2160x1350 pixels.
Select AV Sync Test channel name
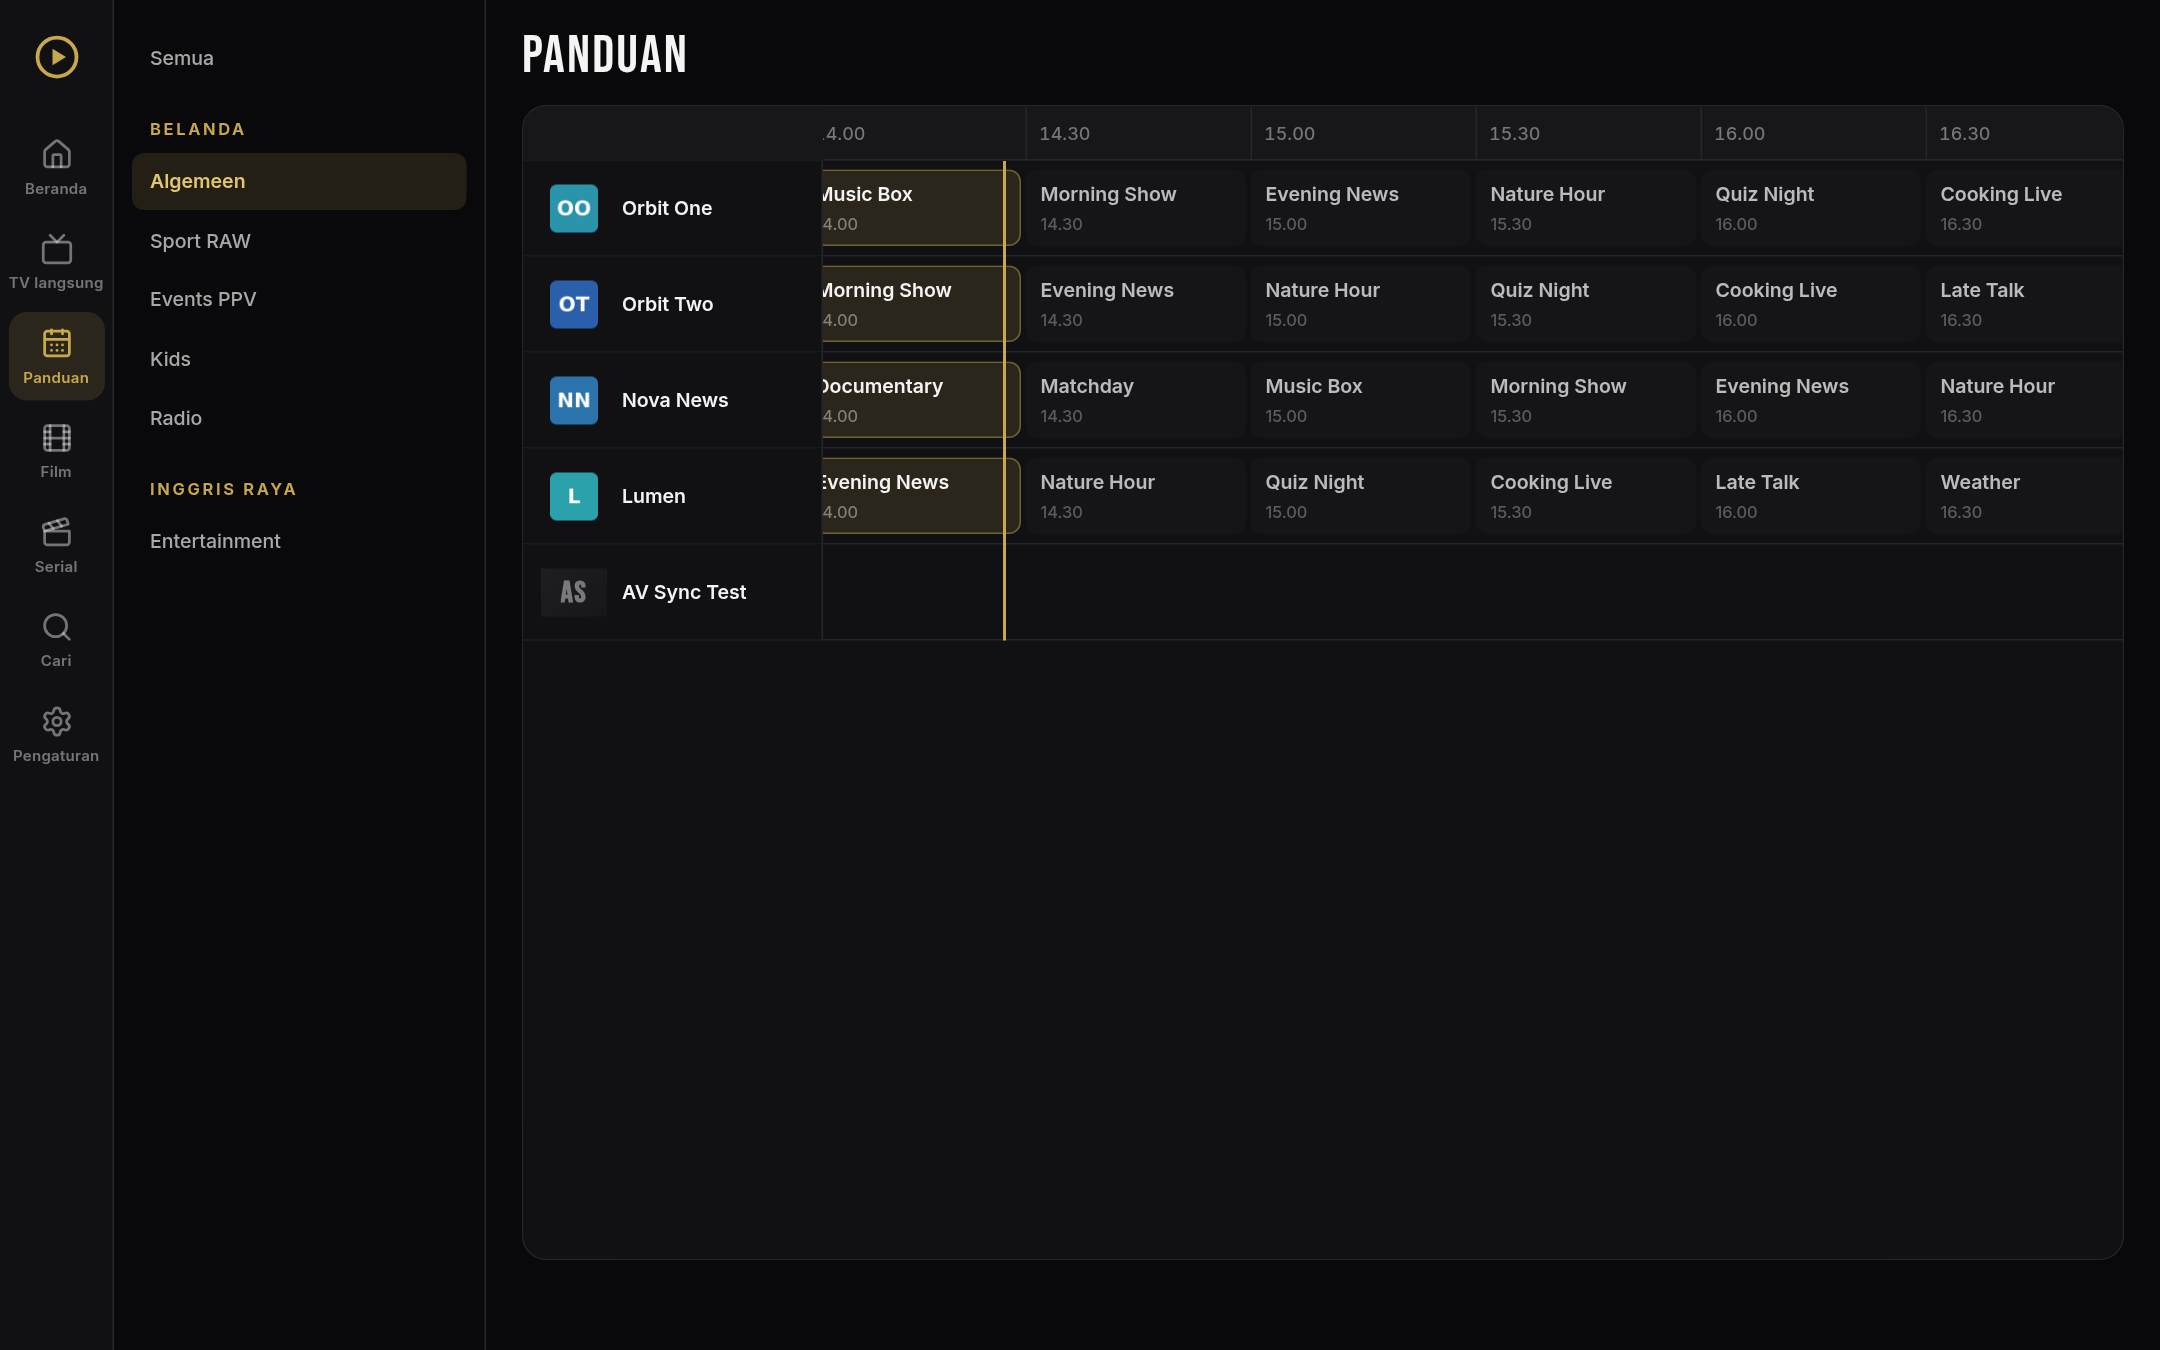pyautogui.click(x=684, y=592)
